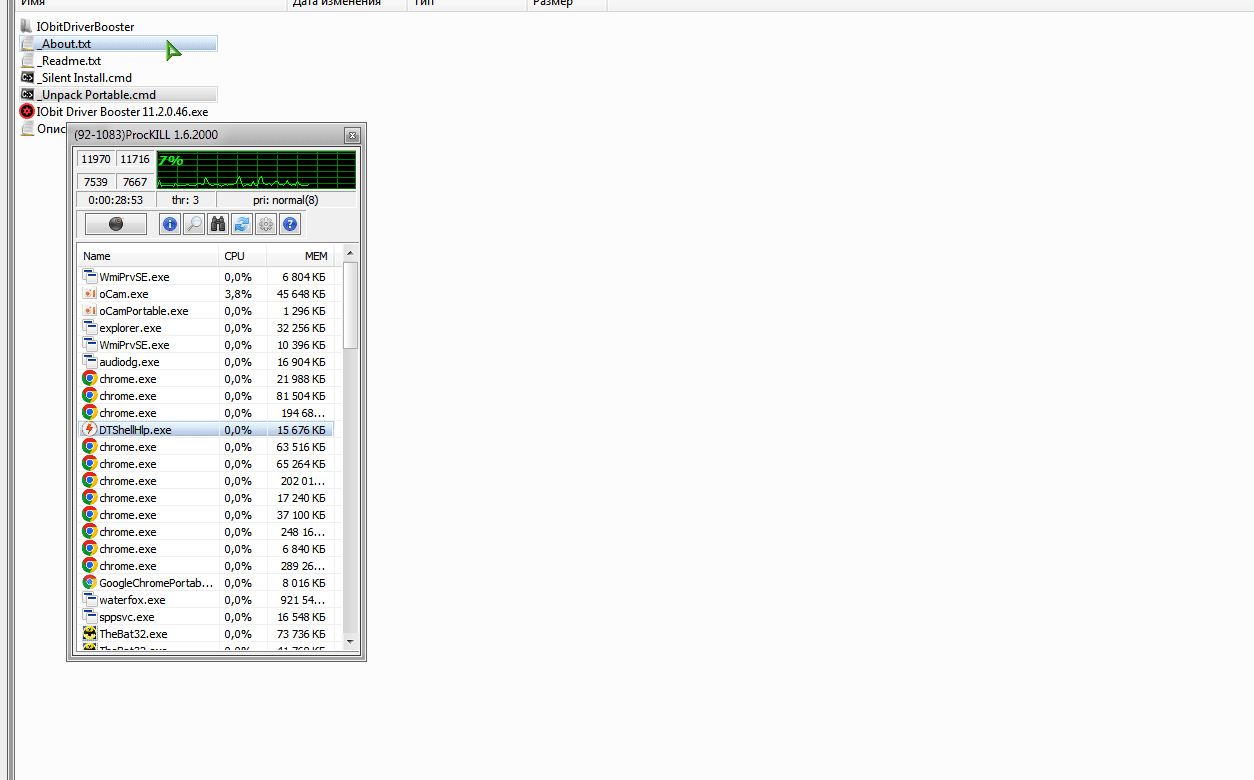Click the 15 676 КБ memory value

(x=301, y=430)
